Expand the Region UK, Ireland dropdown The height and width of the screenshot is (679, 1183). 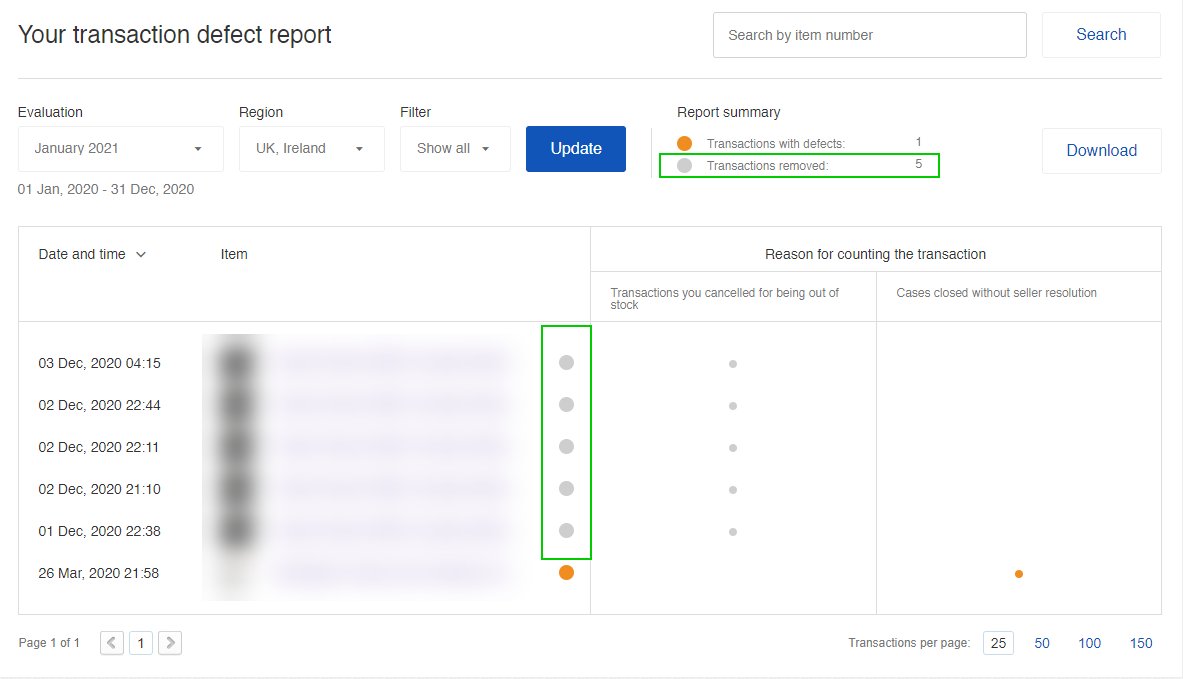[311, 149]
